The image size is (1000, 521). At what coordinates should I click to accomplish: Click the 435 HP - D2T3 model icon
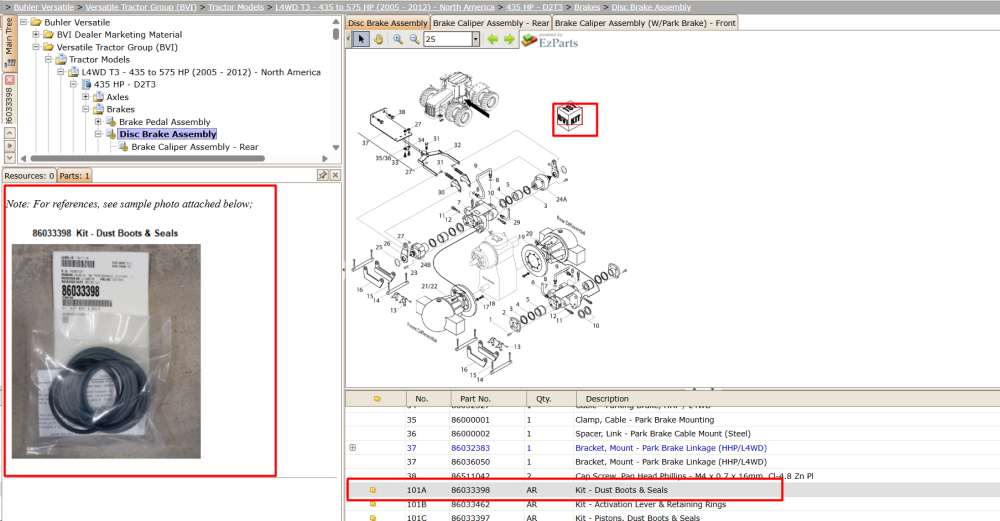86,84
